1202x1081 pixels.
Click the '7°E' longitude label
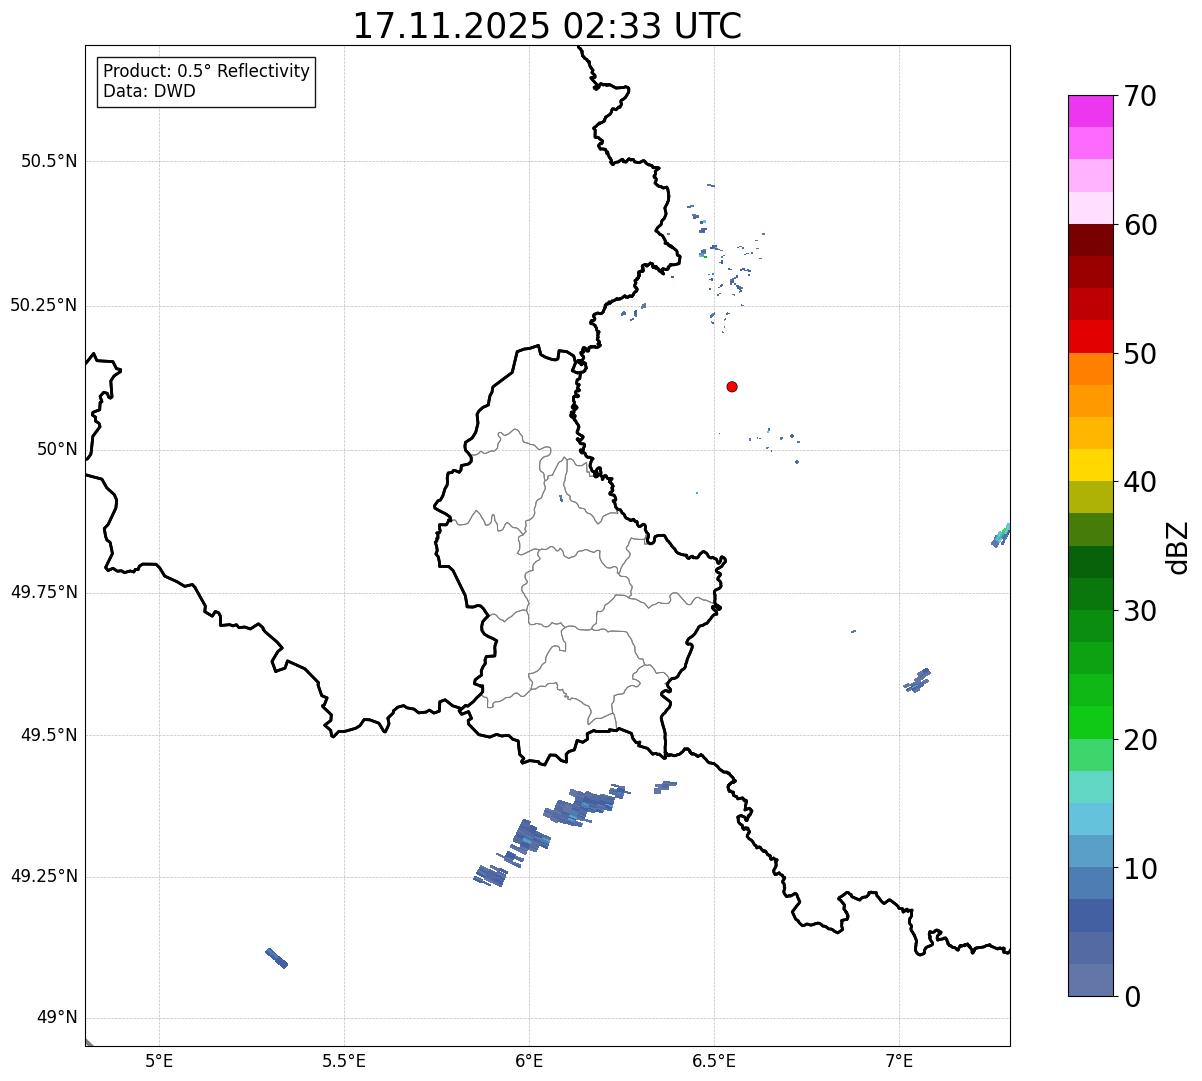pos(899,1060)
